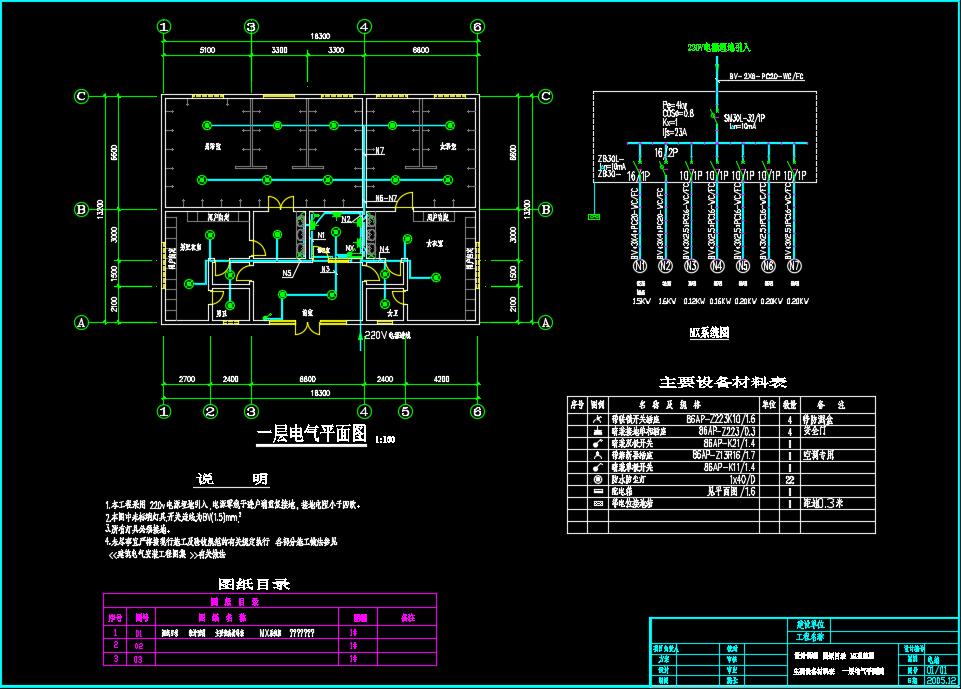961x689 pixels.
Task: Click the 4200 dimension text
Action: (x=441, y=379)
